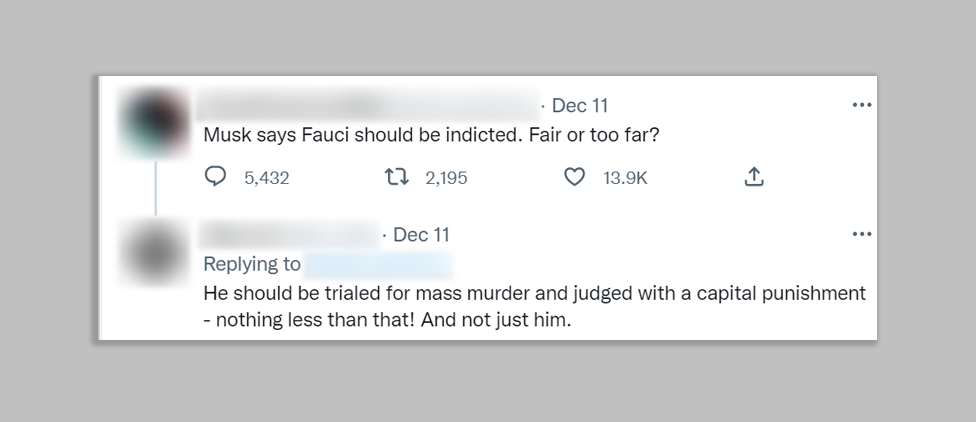Click the 5,432 replies count
This screenshot has height=422, width=976.
pyautogui.click(x=266, y=178)
